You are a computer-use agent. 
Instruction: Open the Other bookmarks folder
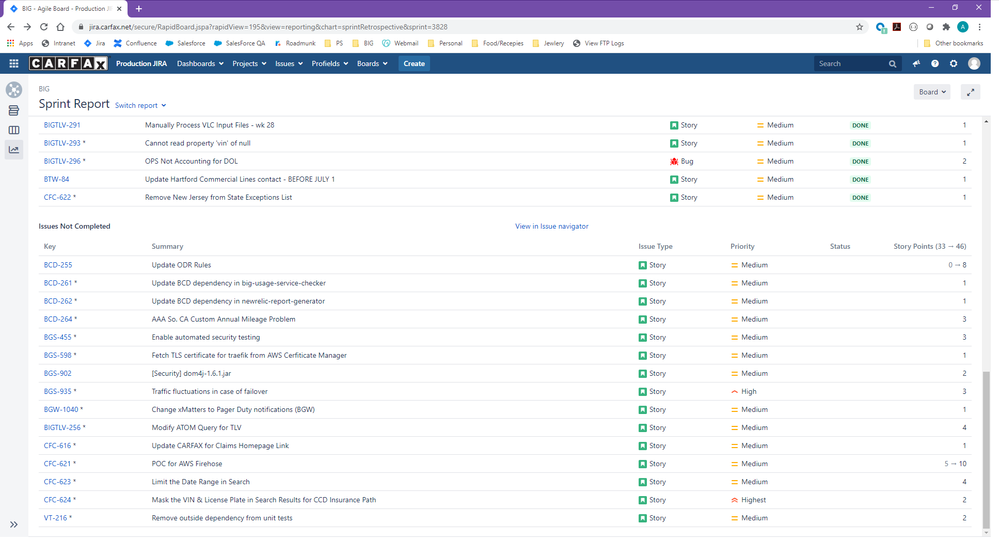click(953, 43)
